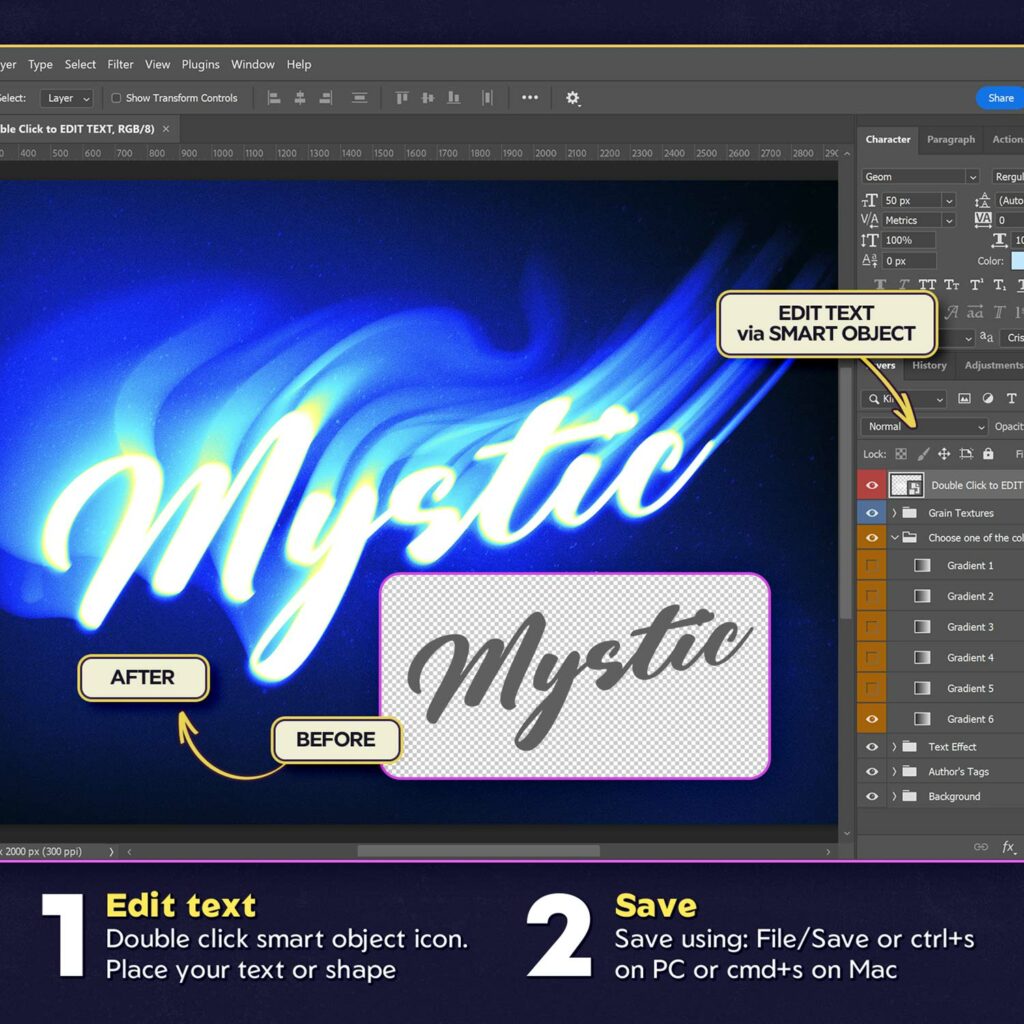The height and width of the screenshot is (1024, 1024).
Task: Open the Filter menu
Action: 120,64
